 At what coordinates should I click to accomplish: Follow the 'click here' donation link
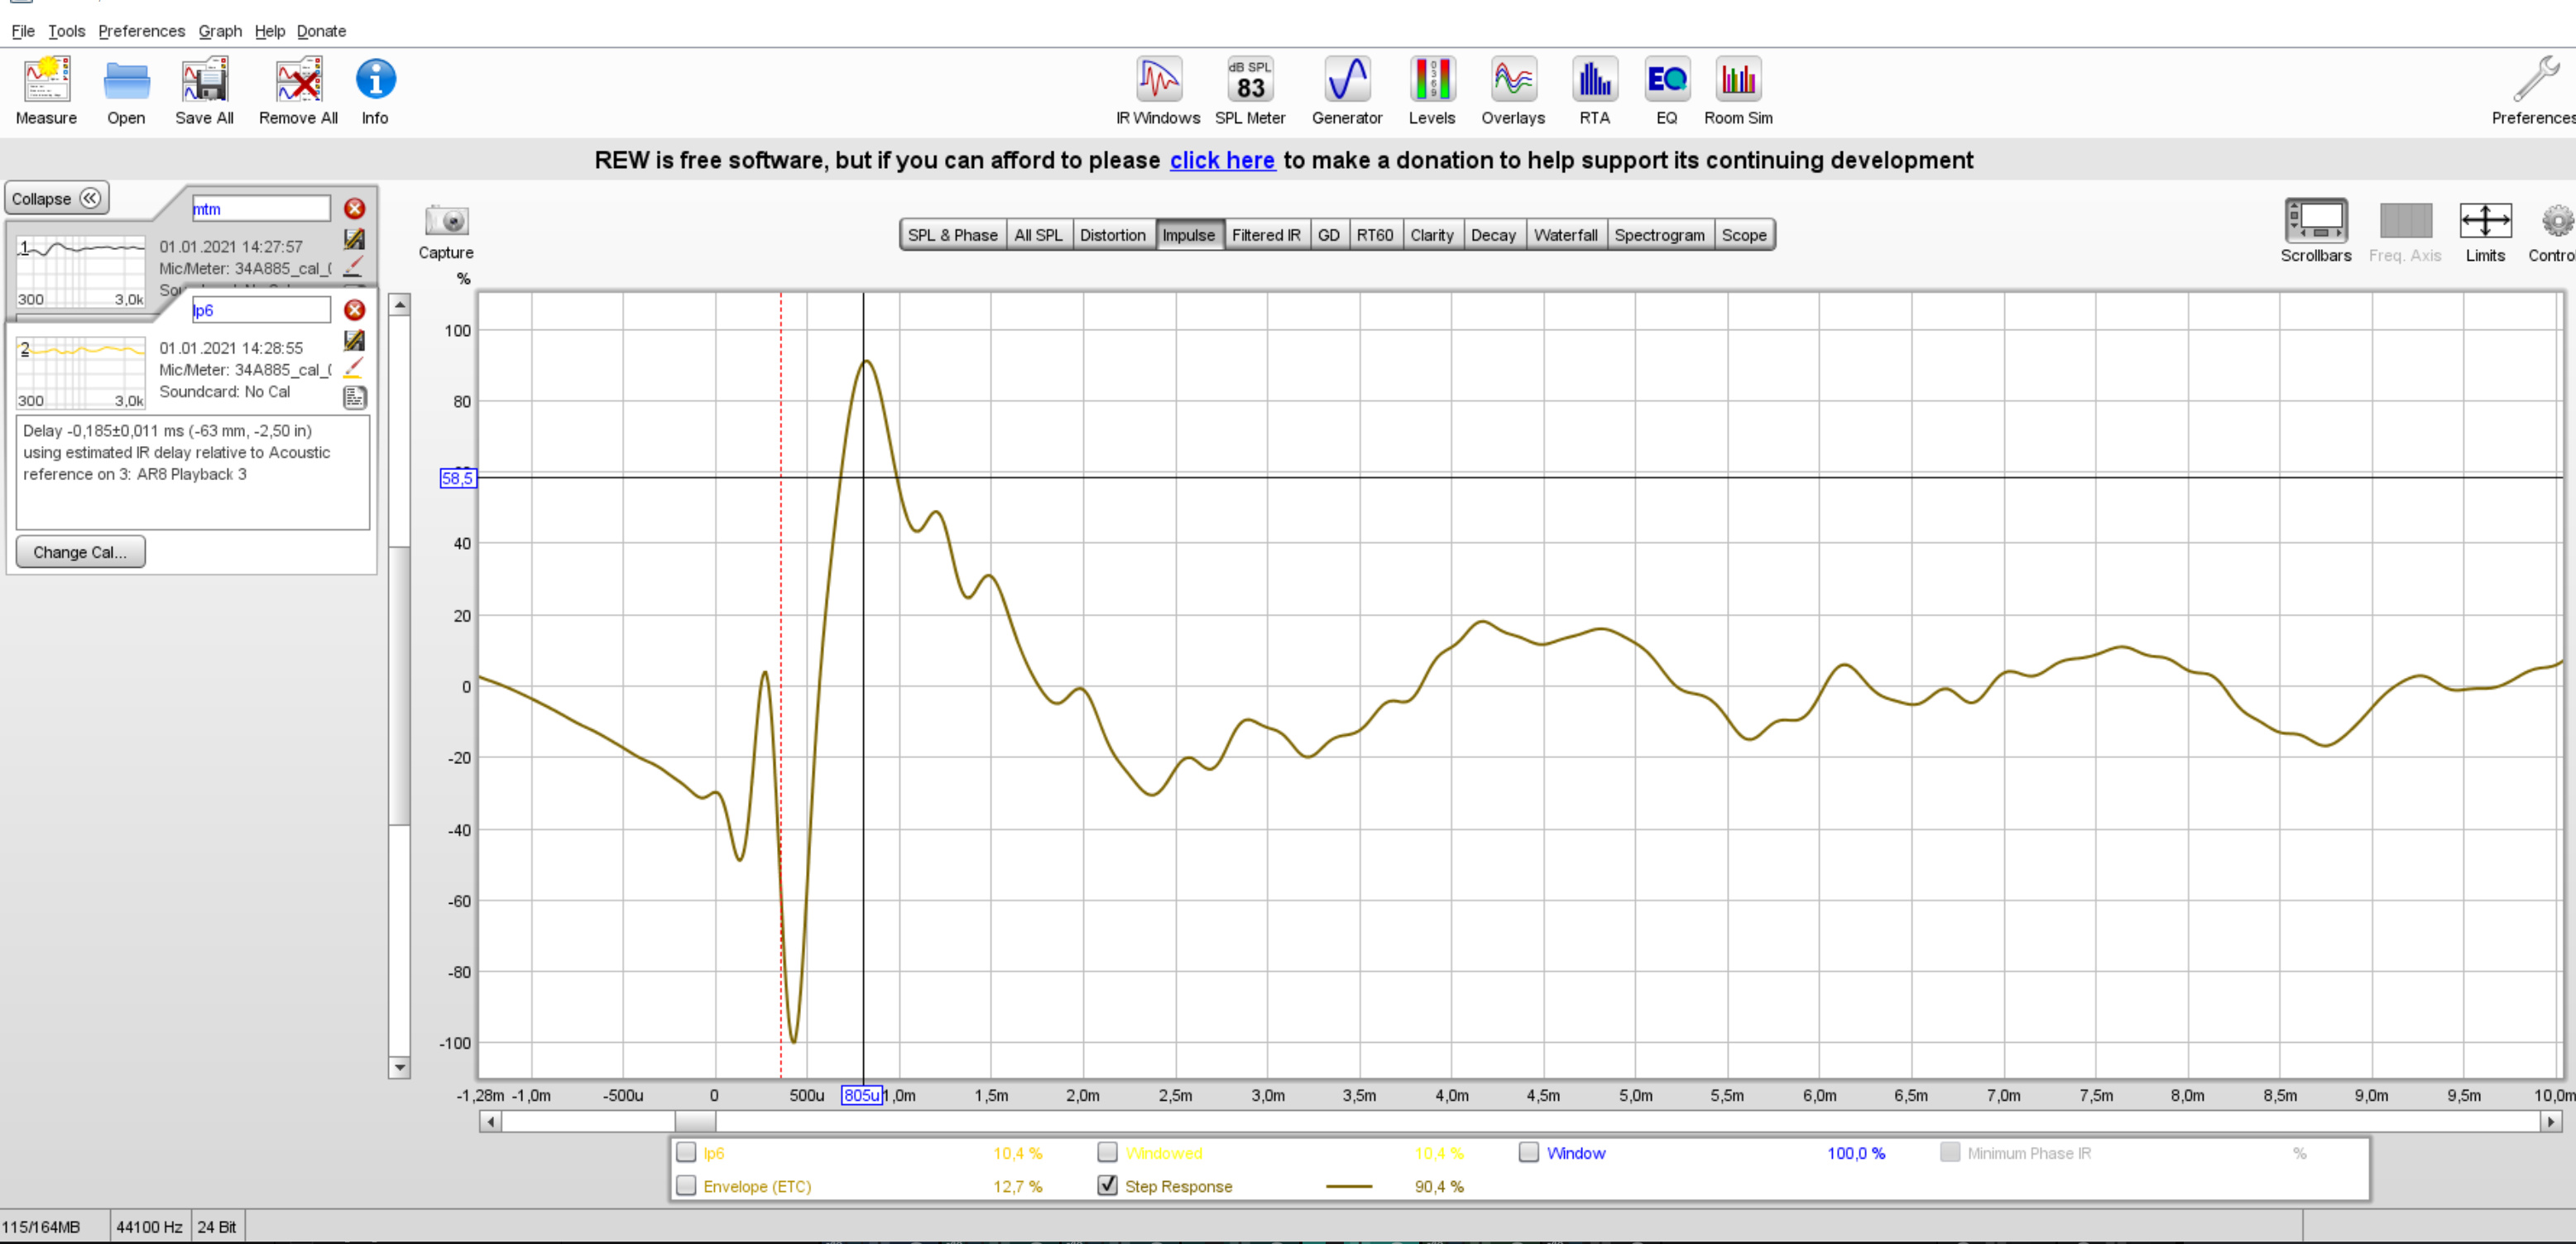1222,160
